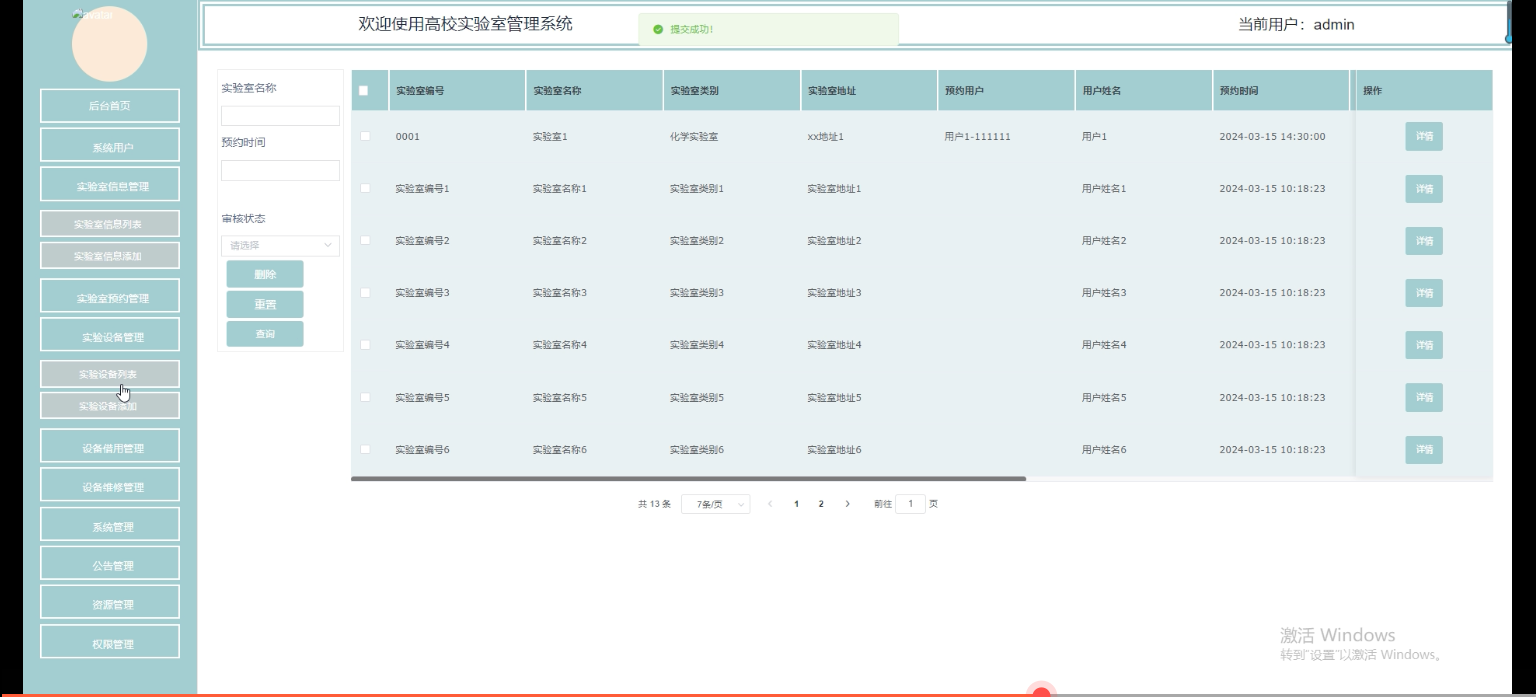Check the row 0001 checkbox

pos(365,136)
